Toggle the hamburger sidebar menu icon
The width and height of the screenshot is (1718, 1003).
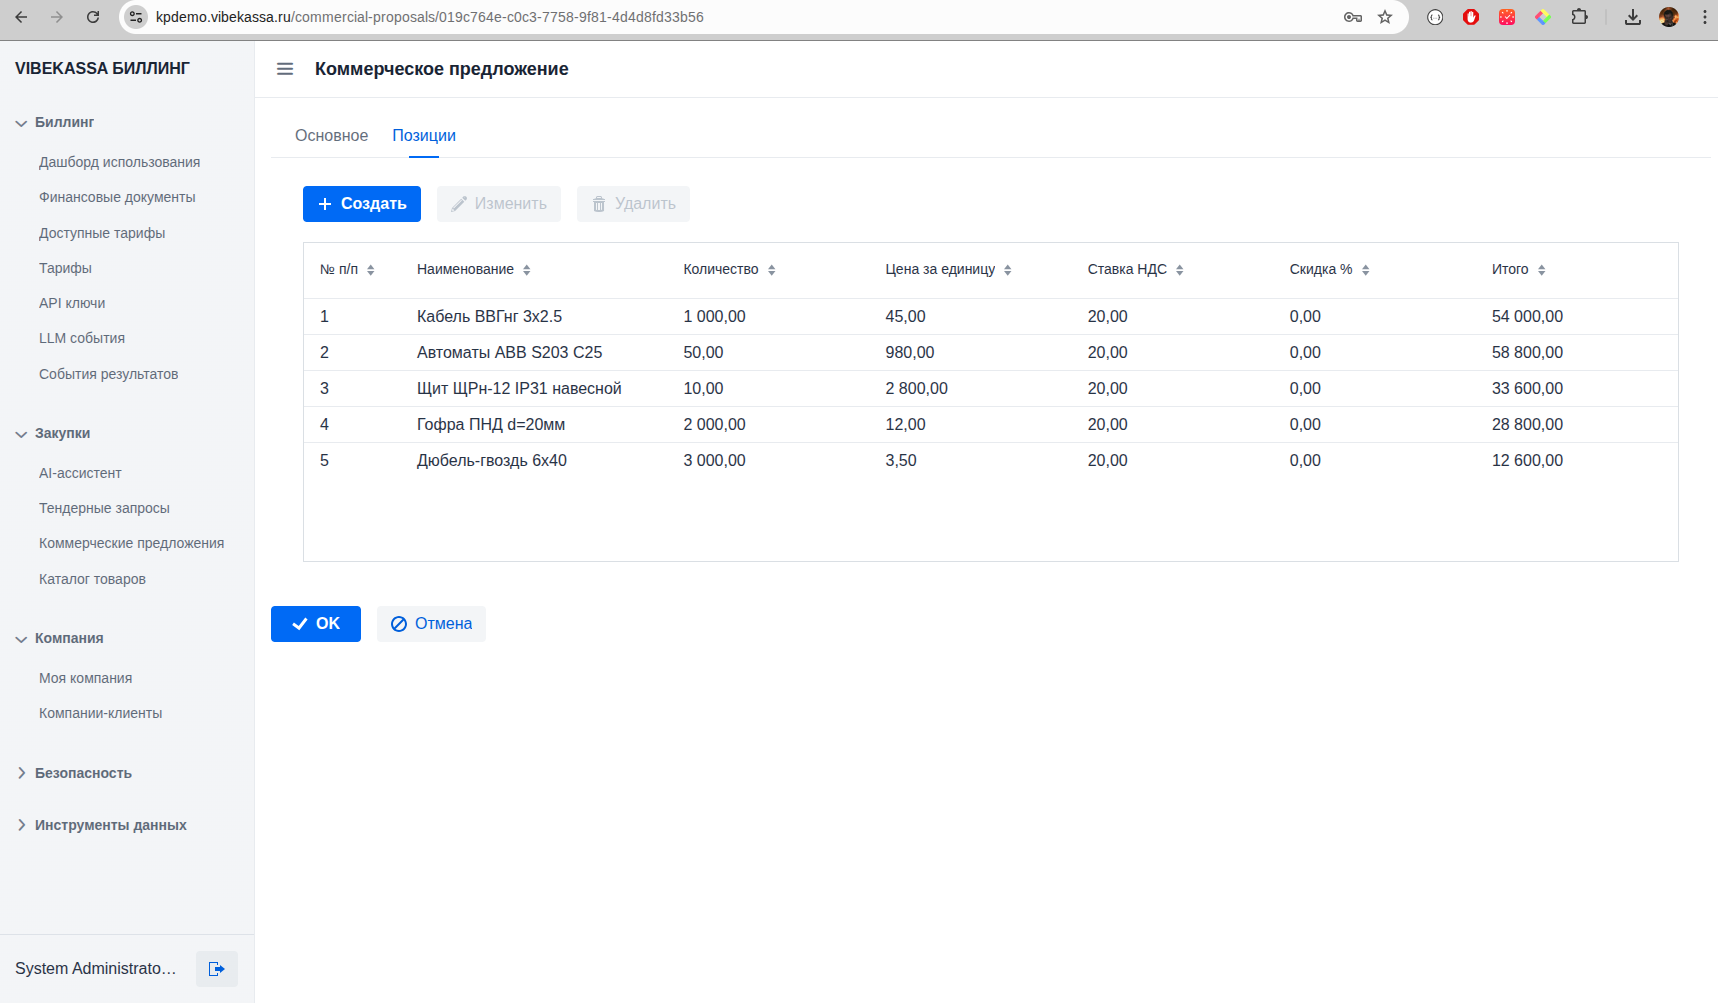coord(285,69)
